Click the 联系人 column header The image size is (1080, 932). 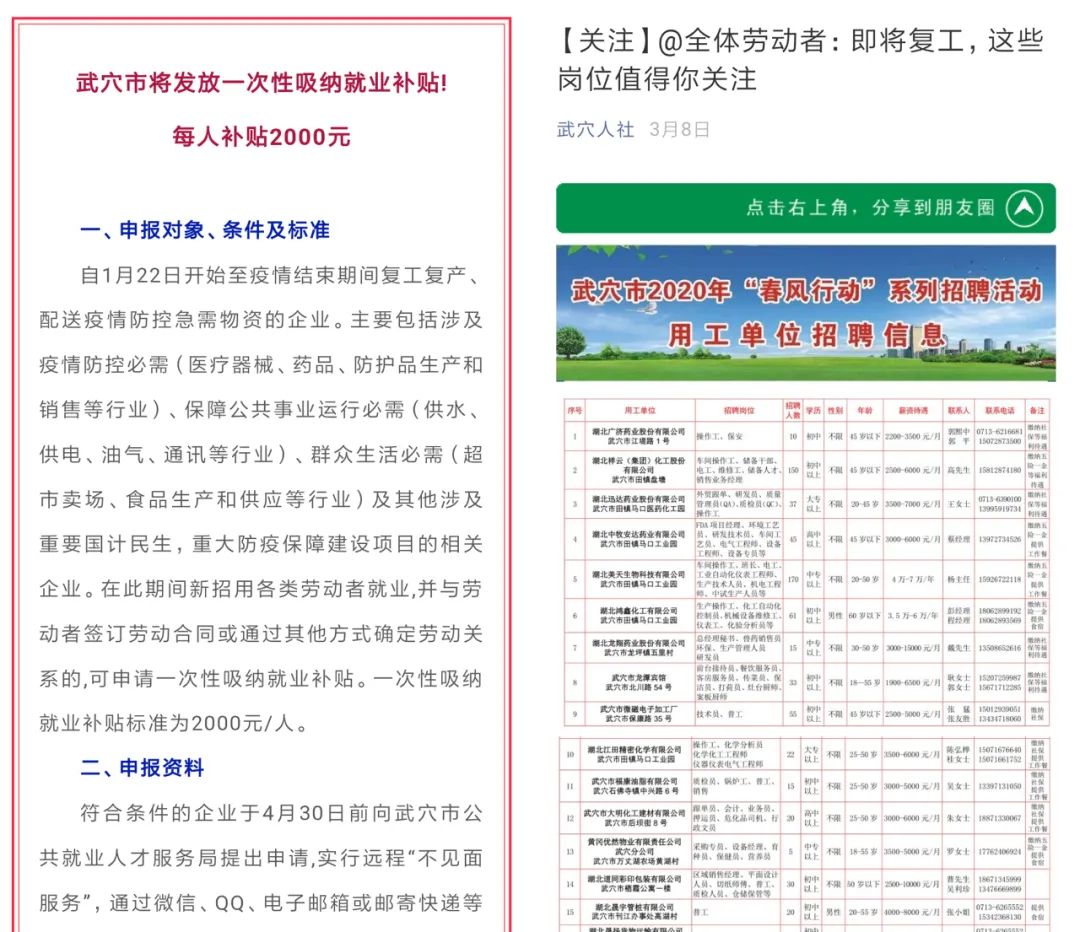point(958,411)
